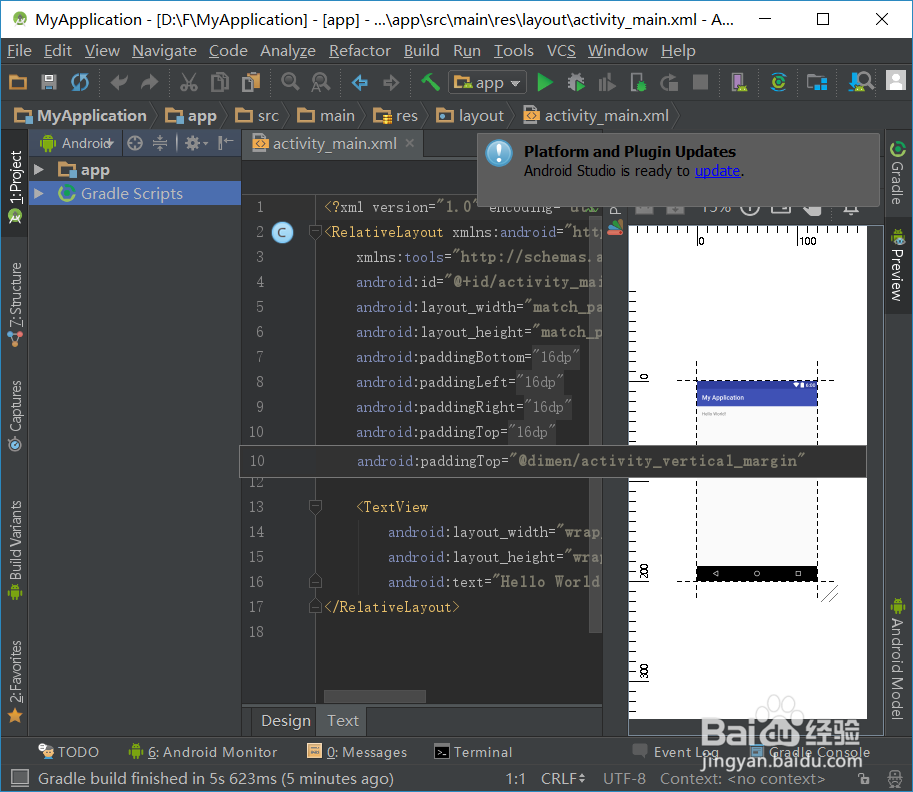Run app with green play button
The width and height of the screenshot is (913, 792).
[x=545, y=83]
